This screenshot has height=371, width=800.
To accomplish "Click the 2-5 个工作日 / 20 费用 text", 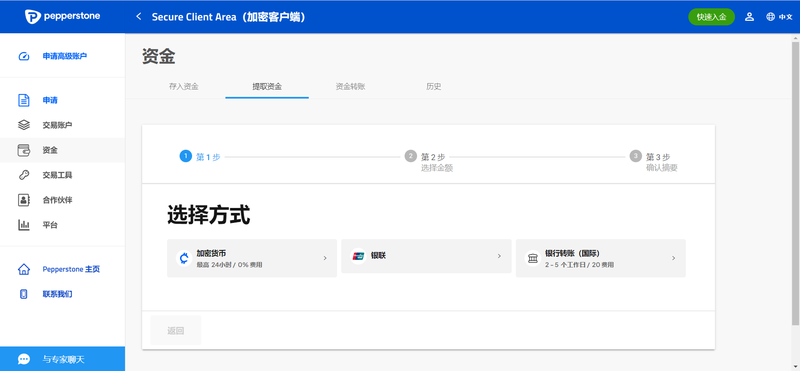I will pos(580,265).
